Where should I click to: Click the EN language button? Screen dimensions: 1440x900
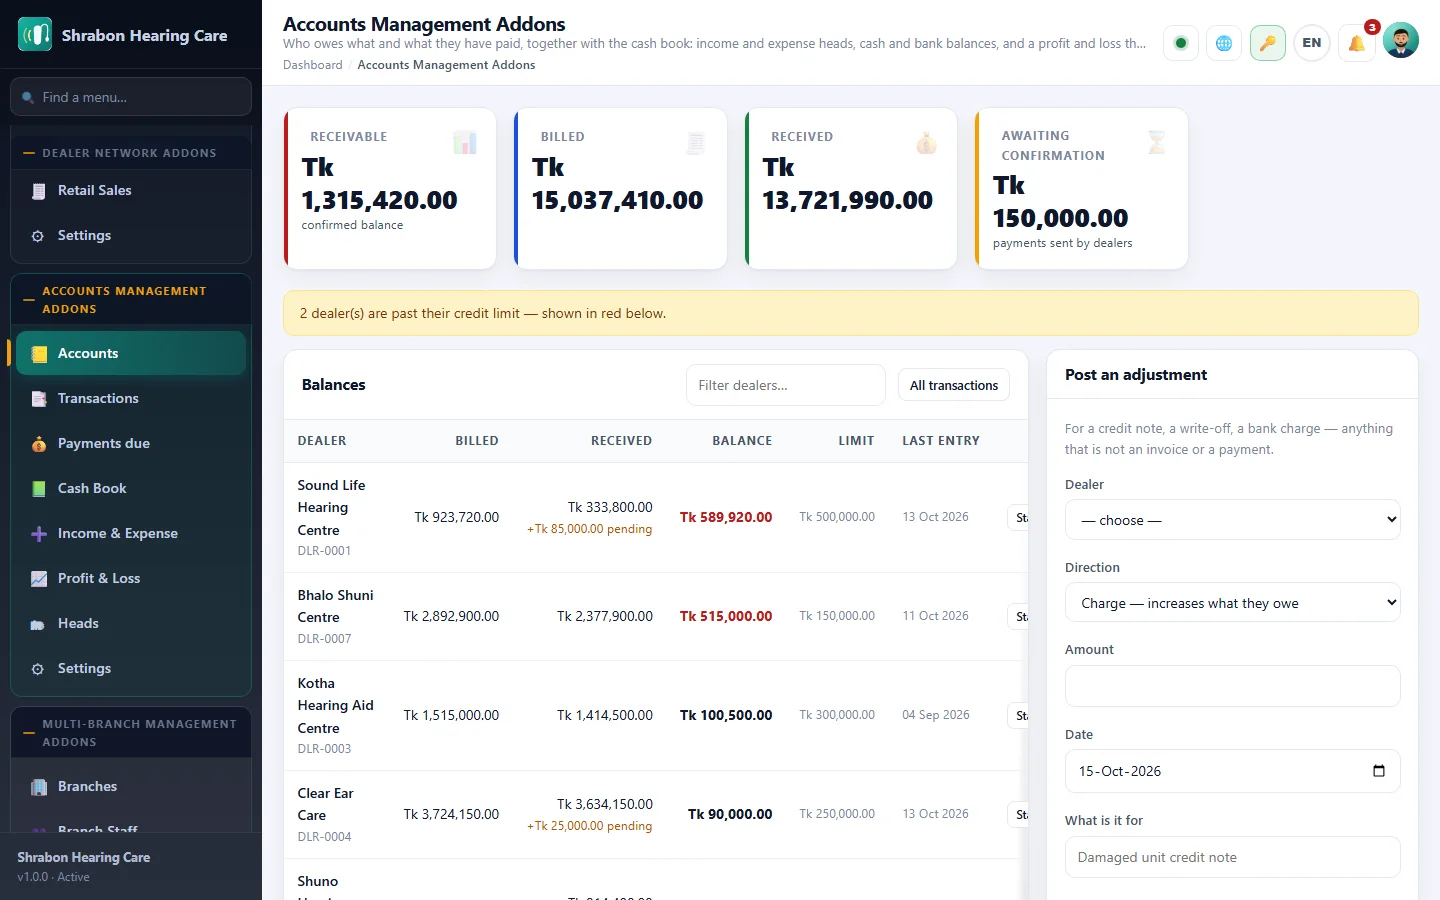coord(1312,43)
